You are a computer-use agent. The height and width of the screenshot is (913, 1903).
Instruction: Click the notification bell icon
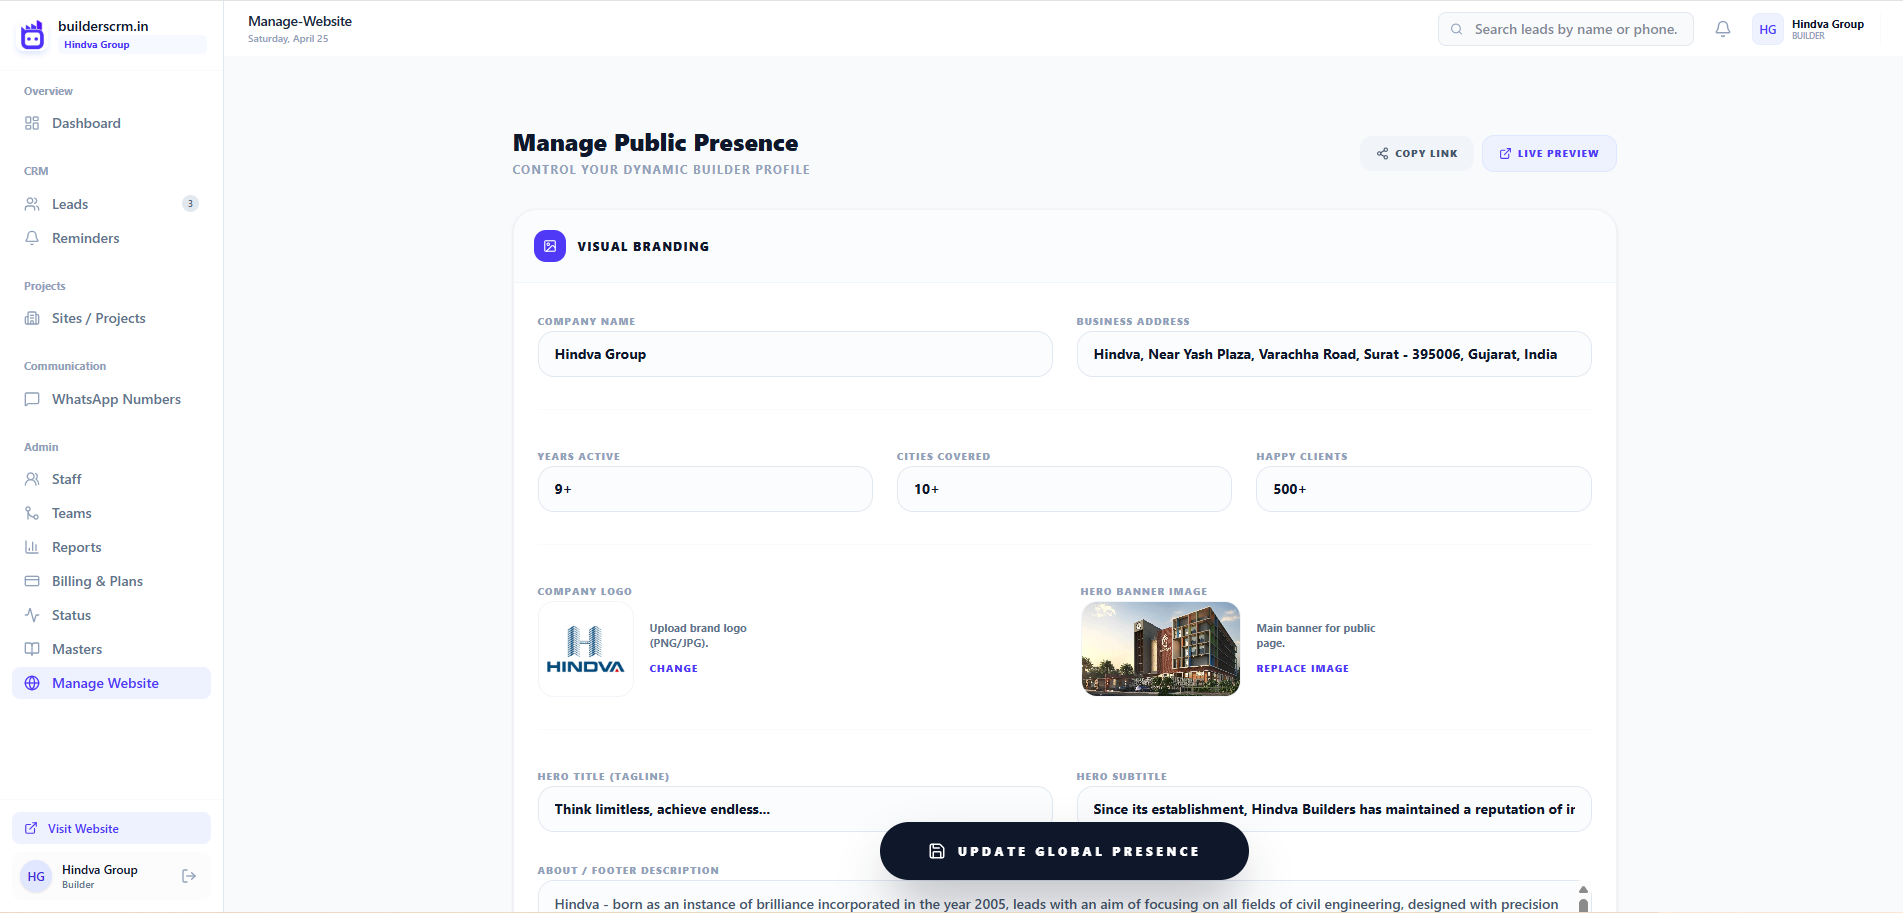1722,30
